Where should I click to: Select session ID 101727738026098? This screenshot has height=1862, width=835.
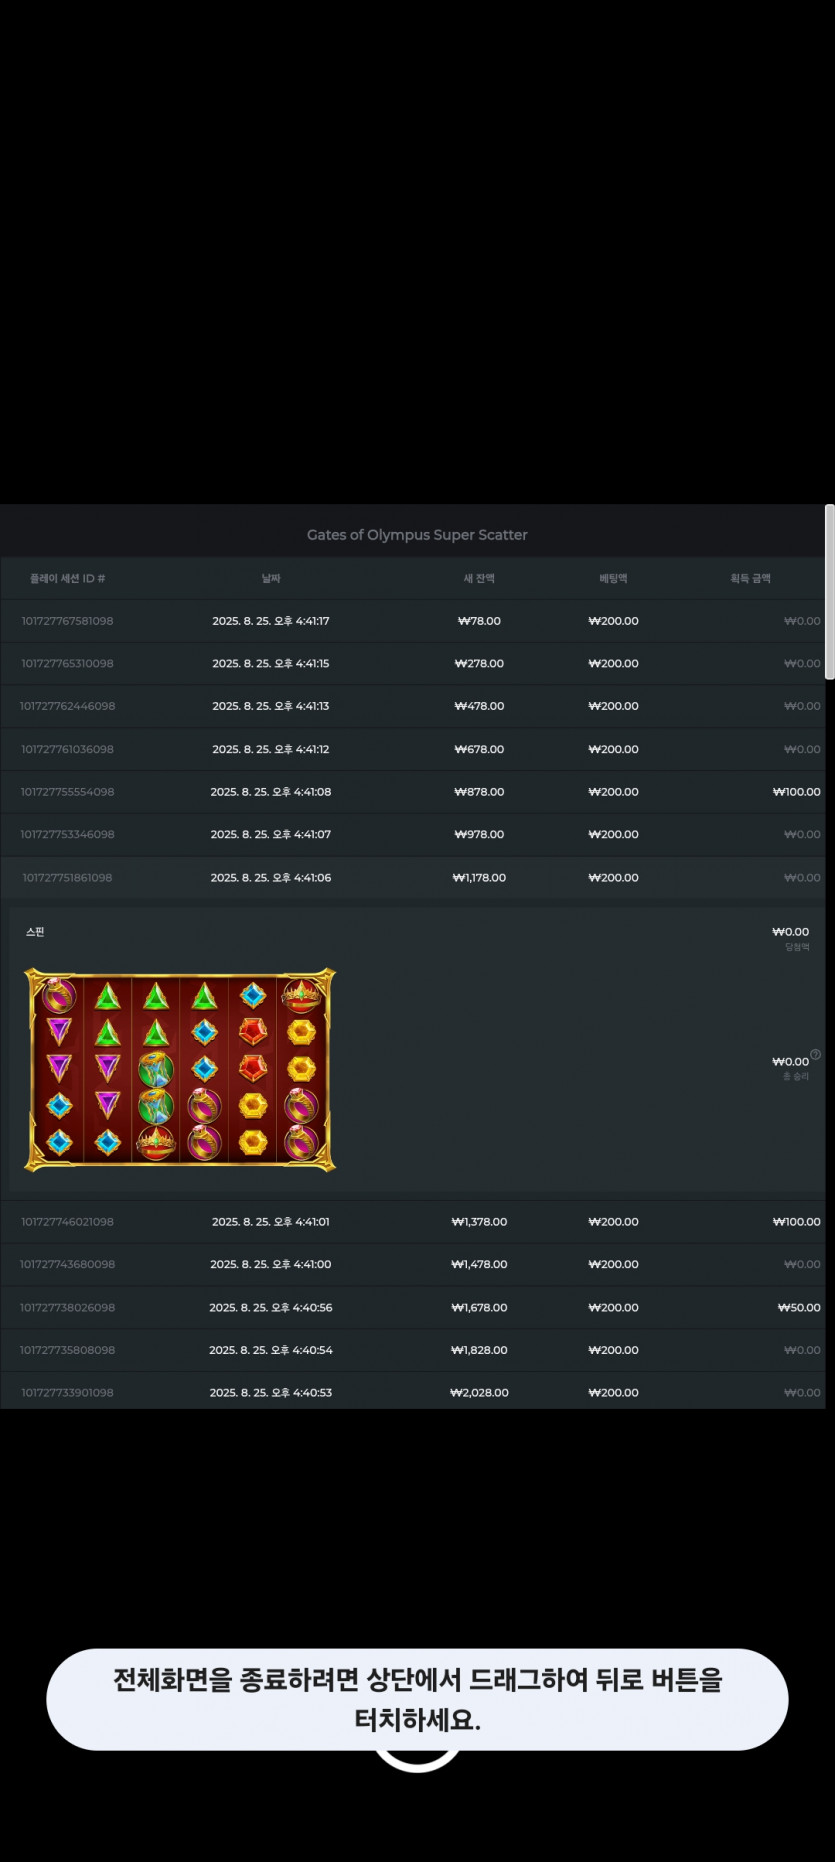point(67,1308)
